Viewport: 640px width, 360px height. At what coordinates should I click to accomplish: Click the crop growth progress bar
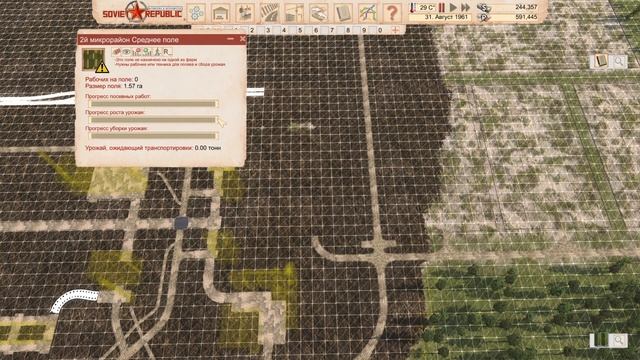coord(153,120)
